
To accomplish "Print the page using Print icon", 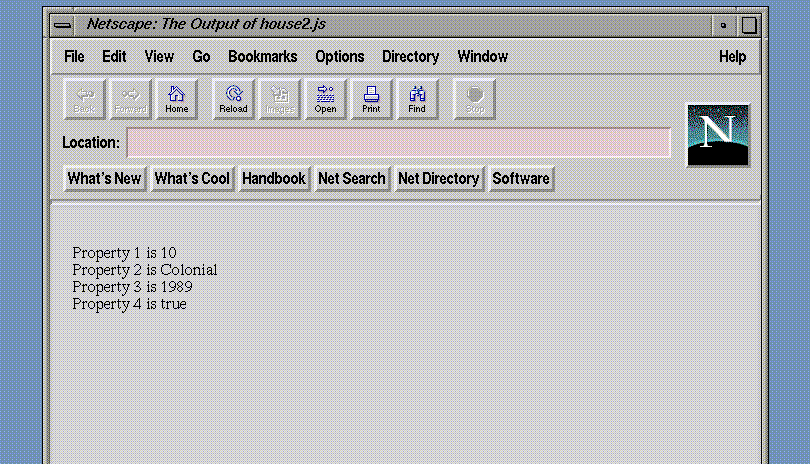I will 371,99.
